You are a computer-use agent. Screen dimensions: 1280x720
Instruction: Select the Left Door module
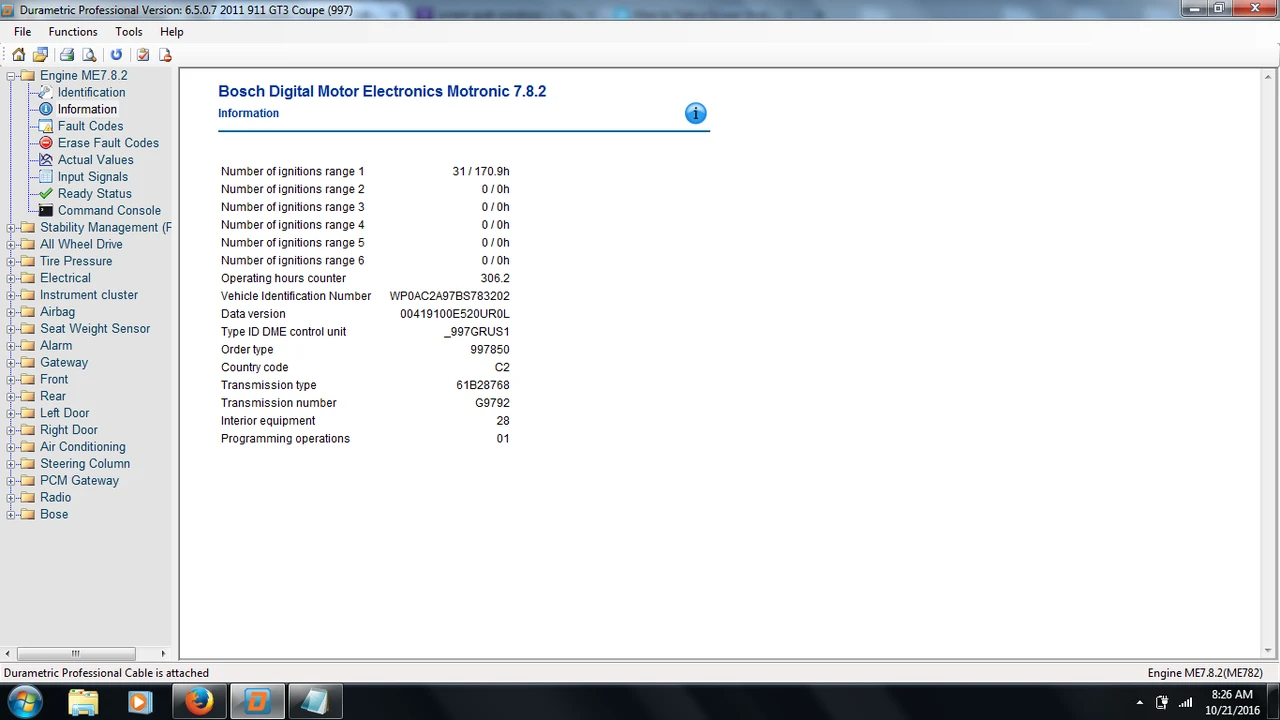(64, 414)
